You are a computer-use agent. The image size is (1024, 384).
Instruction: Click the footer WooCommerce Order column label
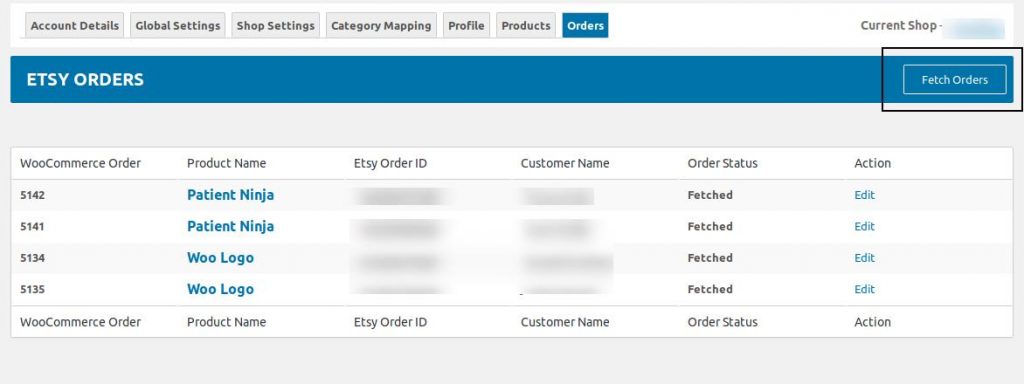(x=80, y=322)
